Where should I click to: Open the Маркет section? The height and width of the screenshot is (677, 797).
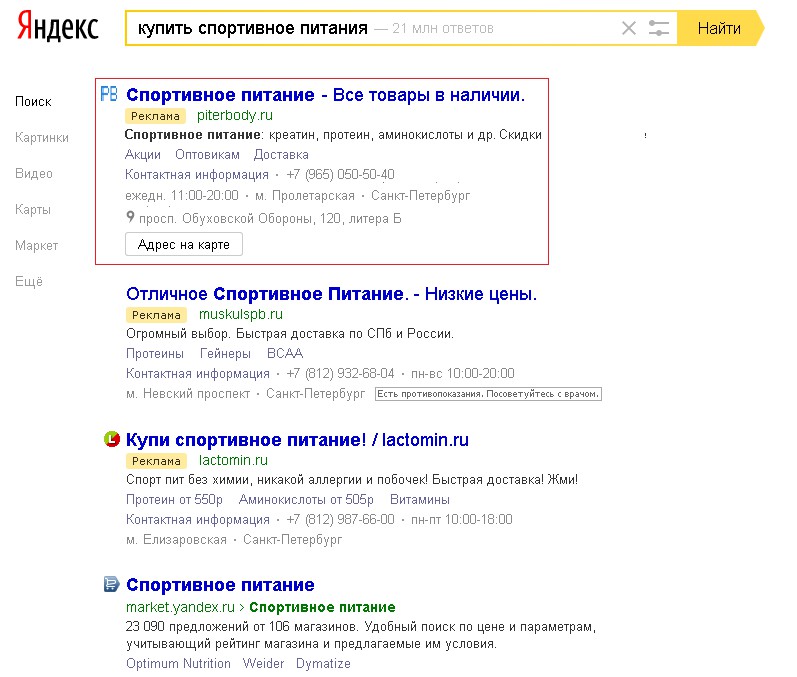tap(37, 246)
